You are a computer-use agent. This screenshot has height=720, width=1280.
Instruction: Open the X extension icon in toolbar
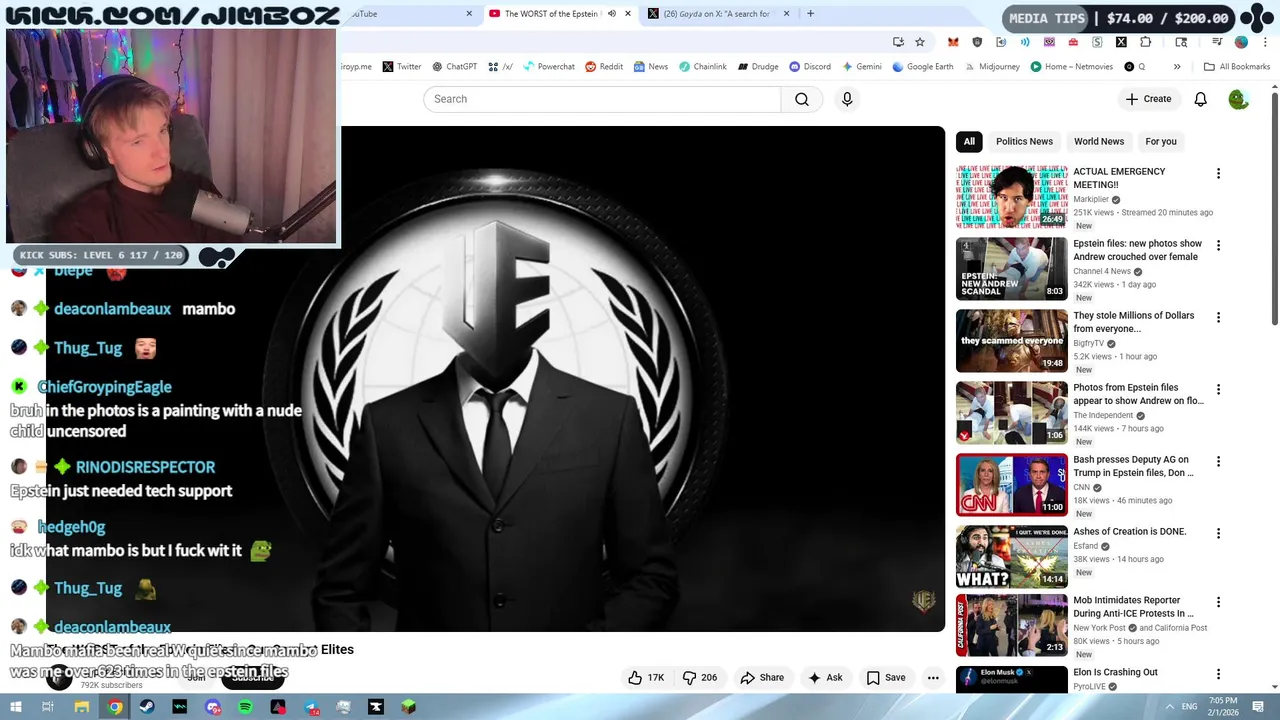[1121, 42]
